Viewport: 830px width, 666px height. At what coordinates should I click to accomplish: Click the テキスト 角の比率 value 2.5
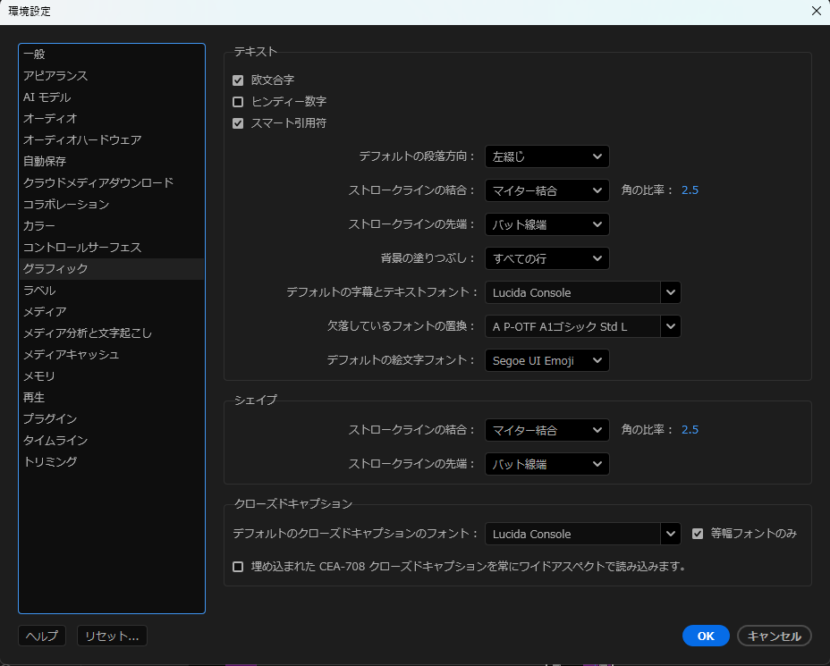point(690,190)
